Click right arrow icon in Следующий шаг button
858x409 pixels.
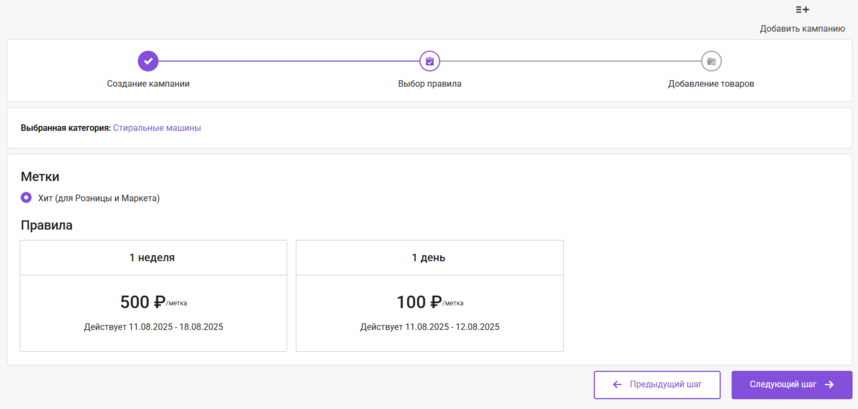click(829, 384)
